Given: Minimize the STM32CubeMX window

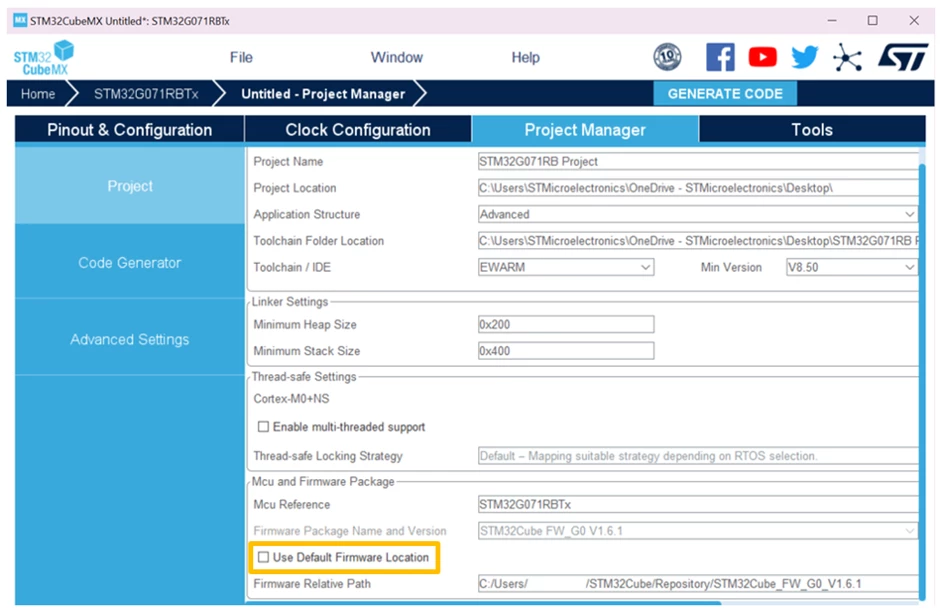Looking at the screenshot, I should pyautogui.click(x=832, y=20).
